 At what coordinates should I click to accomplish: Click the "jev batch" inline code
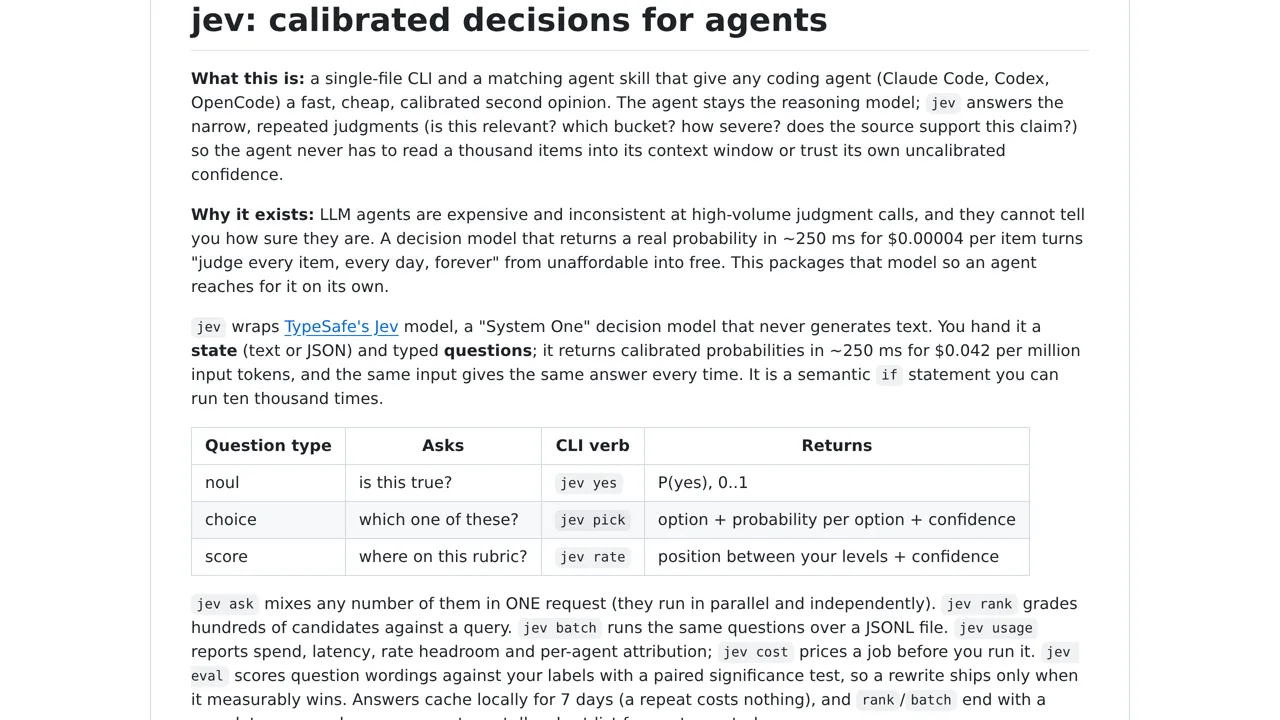coord(560,628)
